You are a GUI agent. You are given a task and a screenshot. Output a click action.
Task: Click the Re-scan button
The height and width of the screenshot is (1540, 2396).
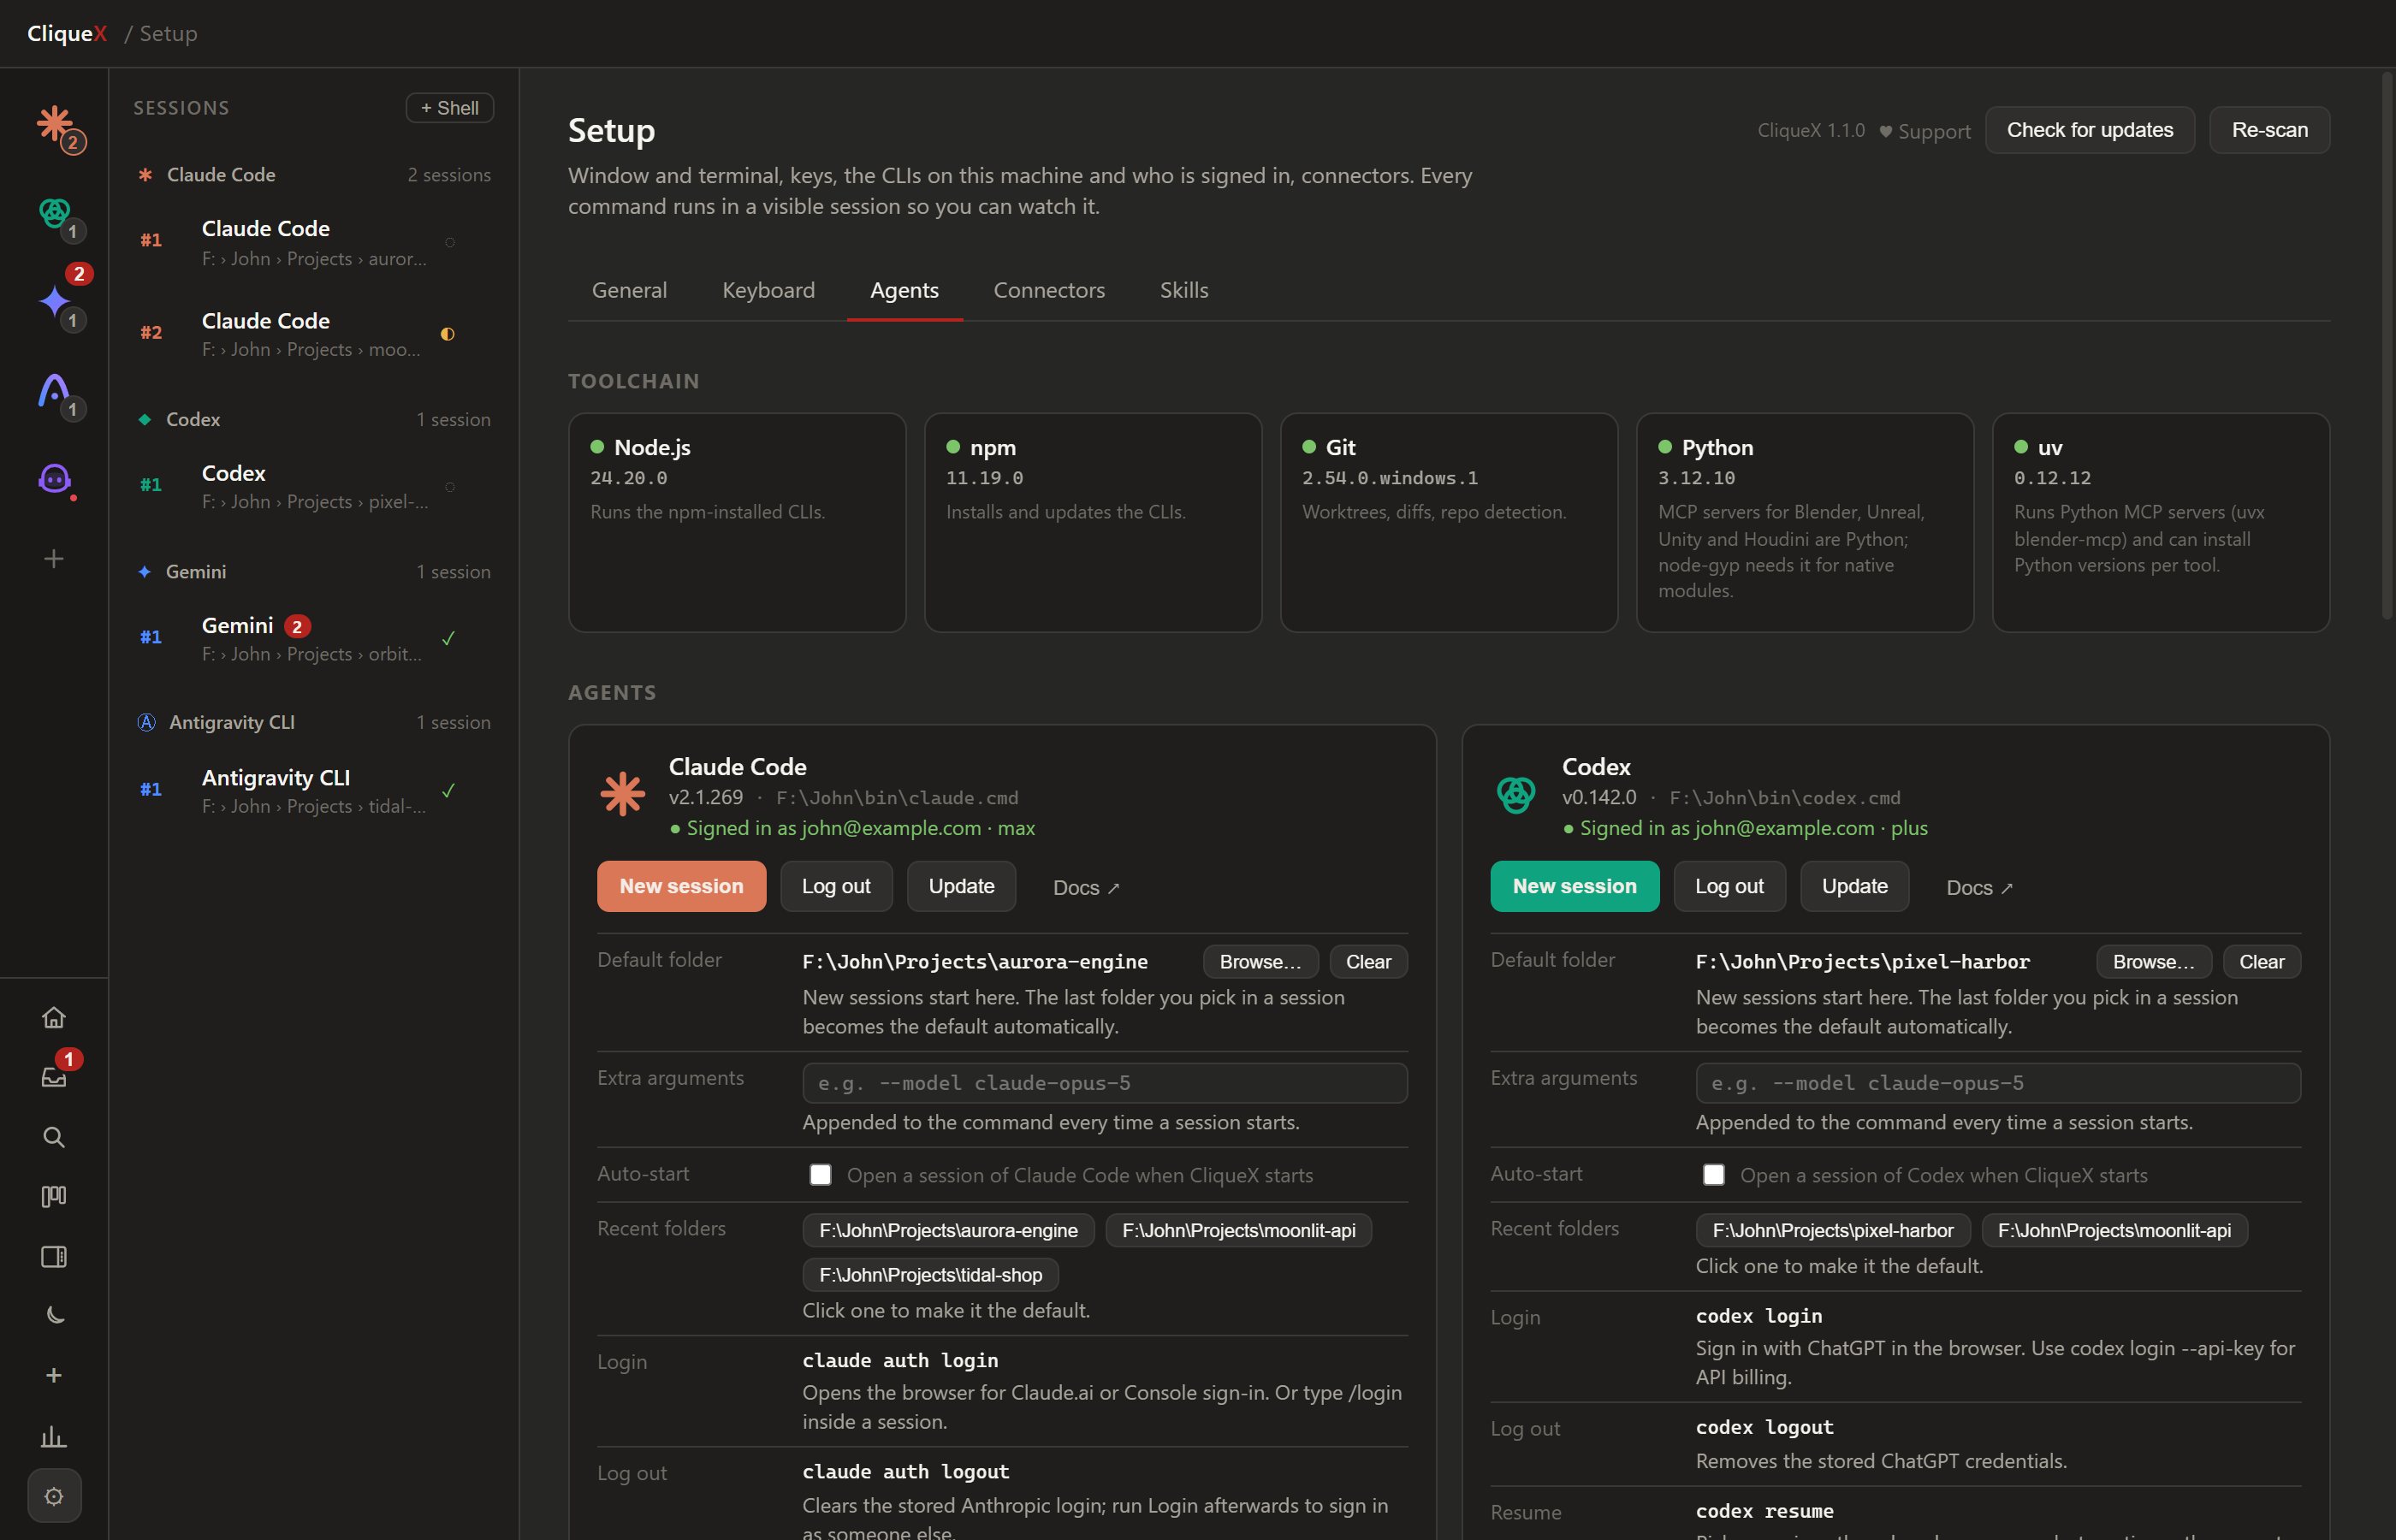click(x=2269, y=130)
